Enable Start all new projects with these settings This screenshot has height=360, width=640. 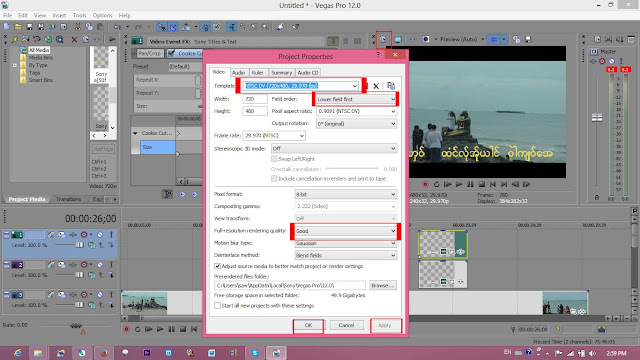(x=217, y=305)
